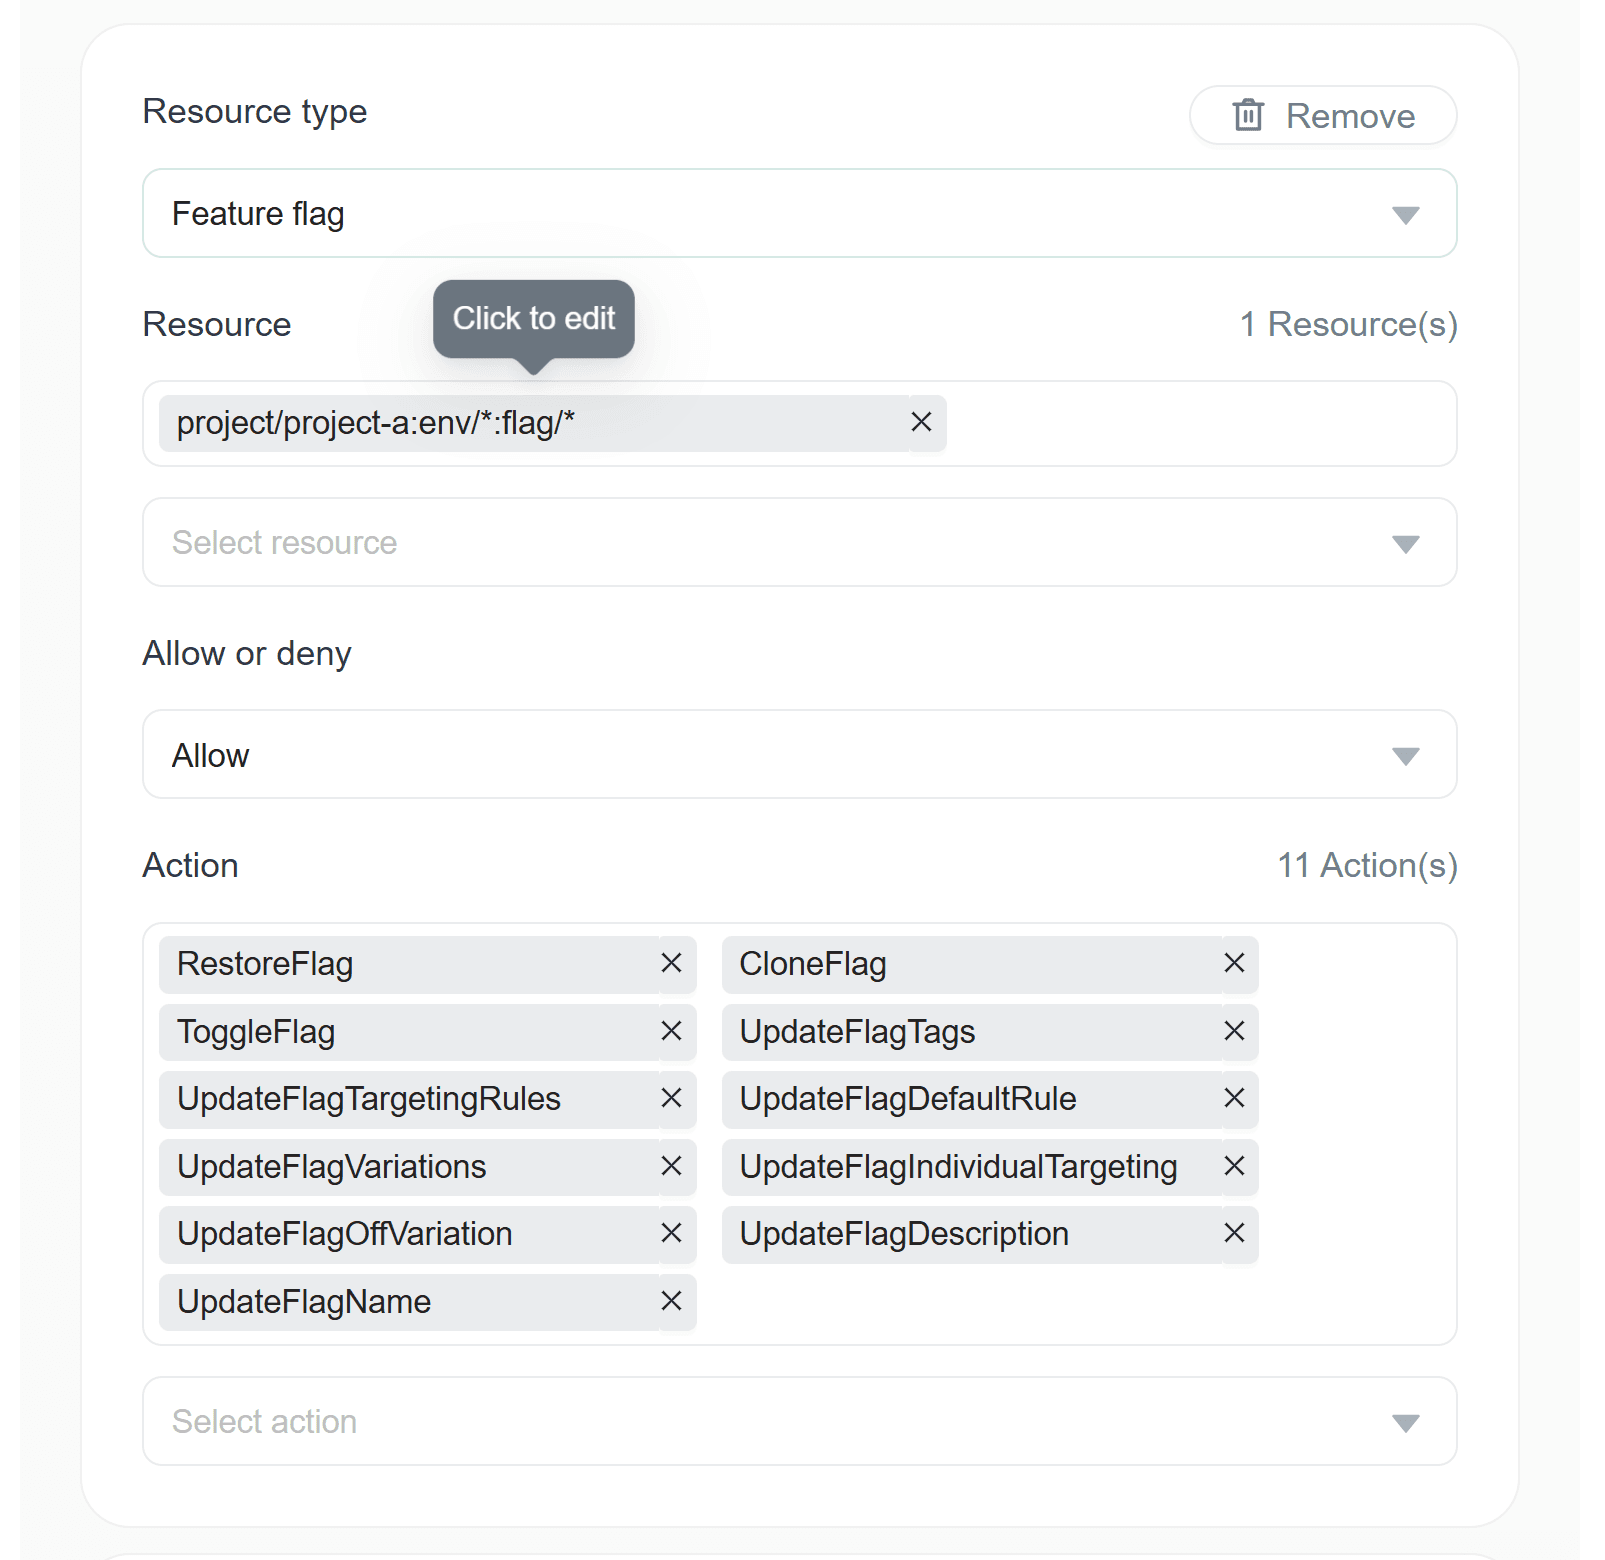1605x1560 pixels.
Task: Open the Select action dropdown
Action: 799,1422
